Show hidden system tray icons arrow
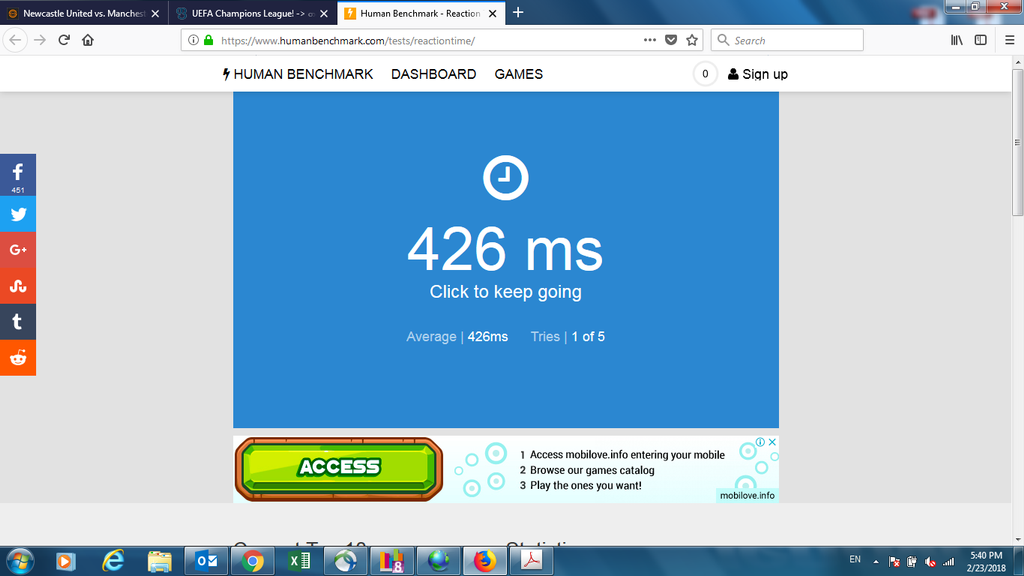The image size is (1024, 576). (876, 562)
